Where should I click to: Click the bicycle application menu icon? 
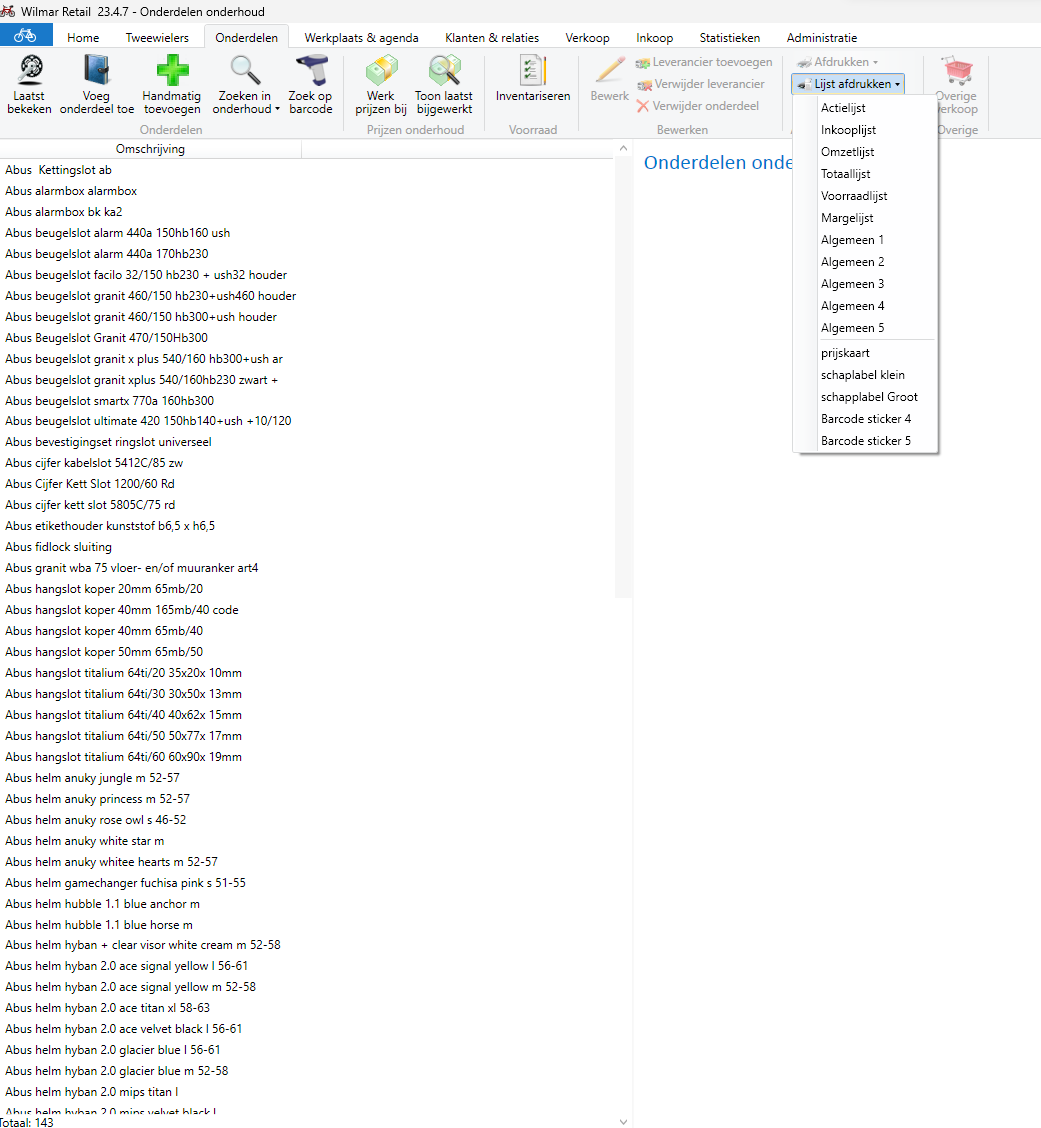pos(26,36)
